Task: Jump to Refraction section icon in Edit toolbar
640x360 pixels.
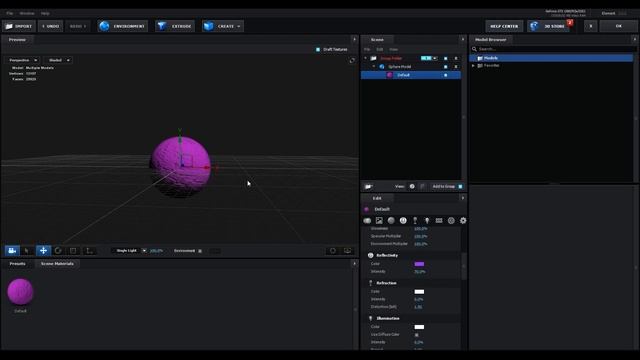Action: click(415, 220)
